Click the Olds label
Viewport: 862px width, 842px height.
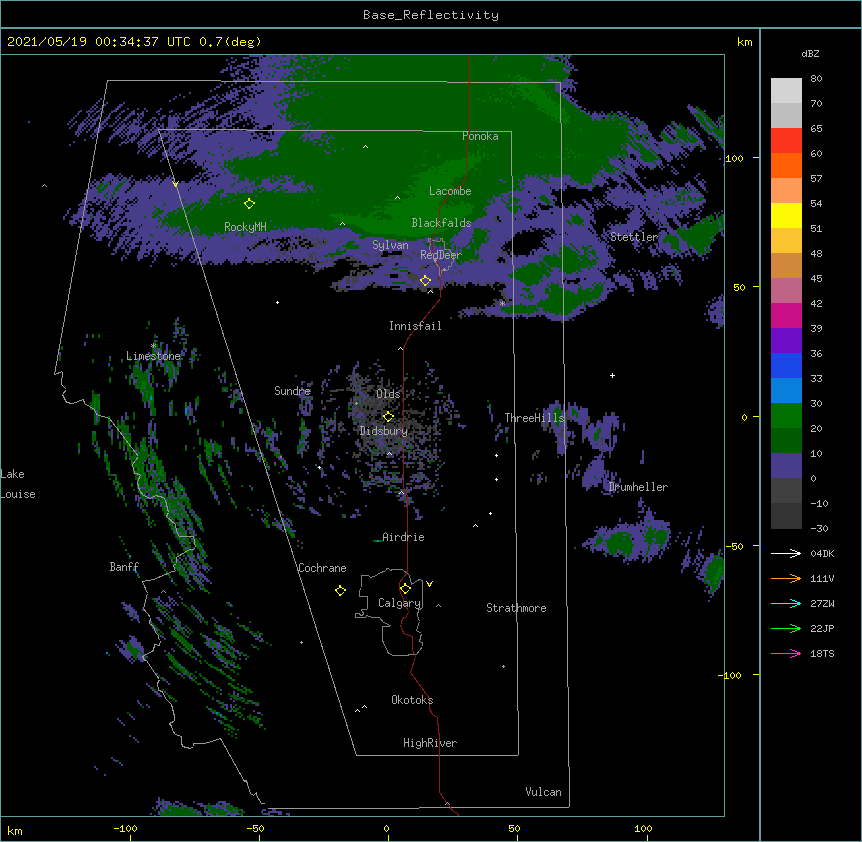click(x=388, y=394)
